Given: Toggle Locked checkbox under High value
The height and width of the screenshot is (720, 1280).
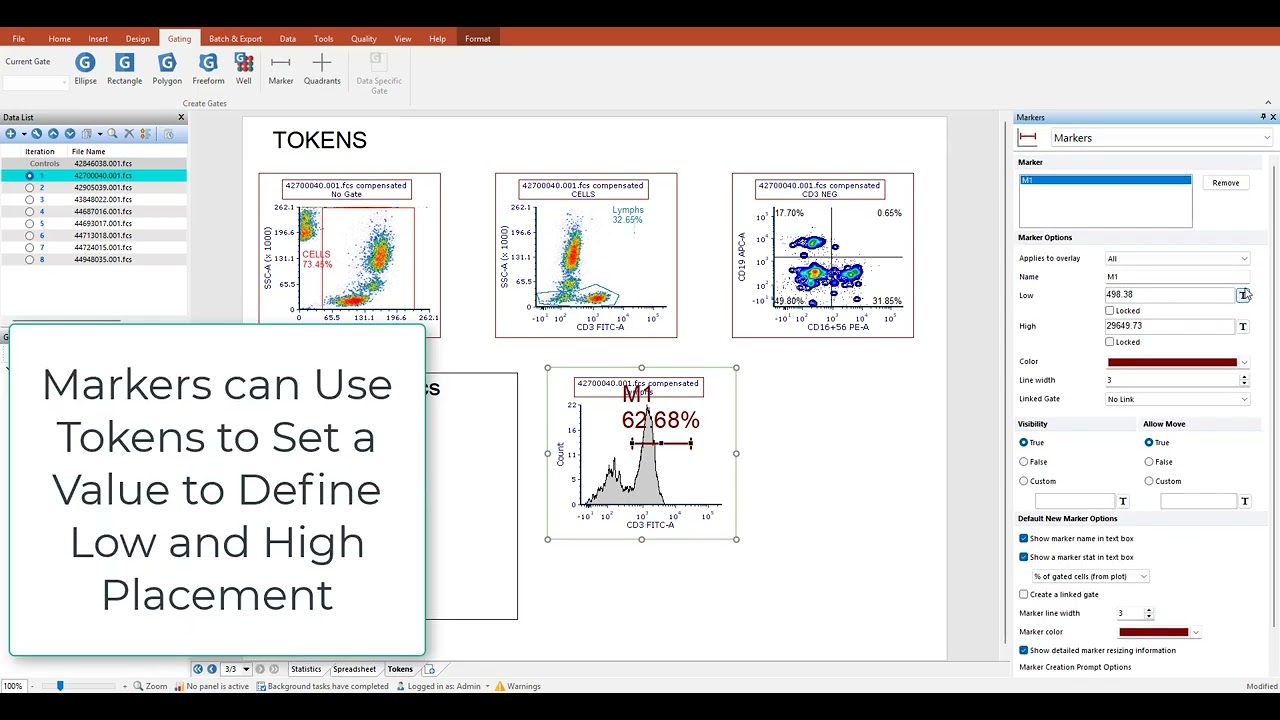Looking at the screenshot, I should tap(1110, 343).
